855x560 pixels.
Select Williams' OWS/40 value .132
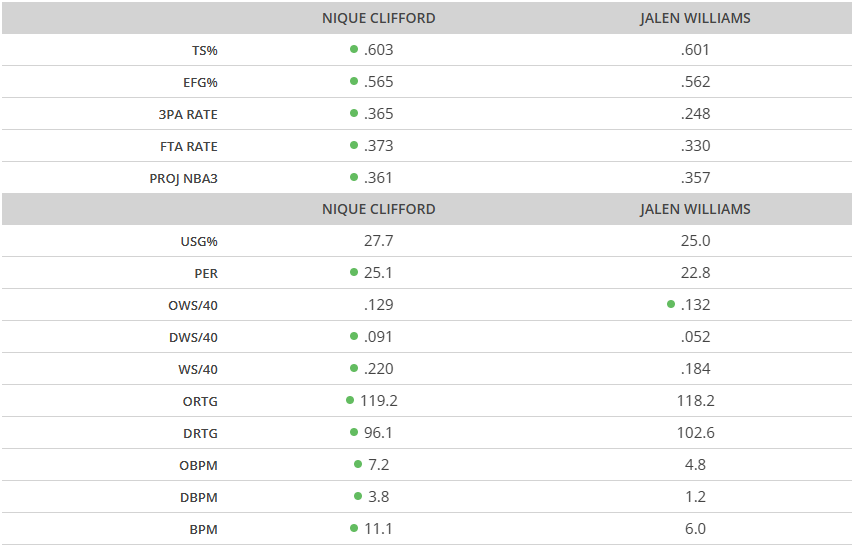coord(695,305)
